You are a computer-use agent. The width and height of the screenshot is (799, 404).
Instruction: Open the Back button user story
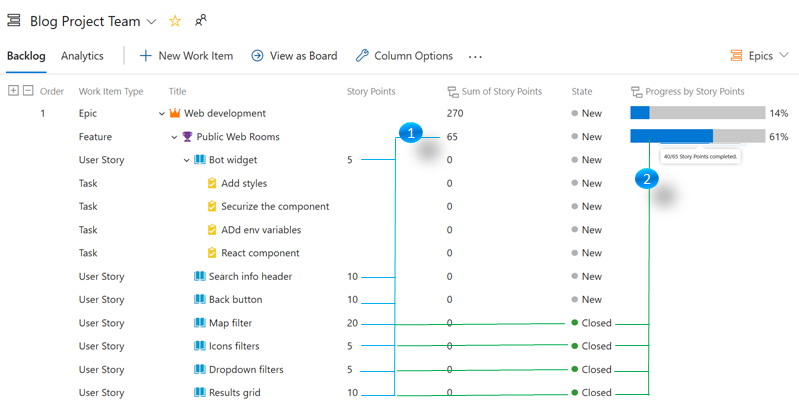click(x=235, y=300)
